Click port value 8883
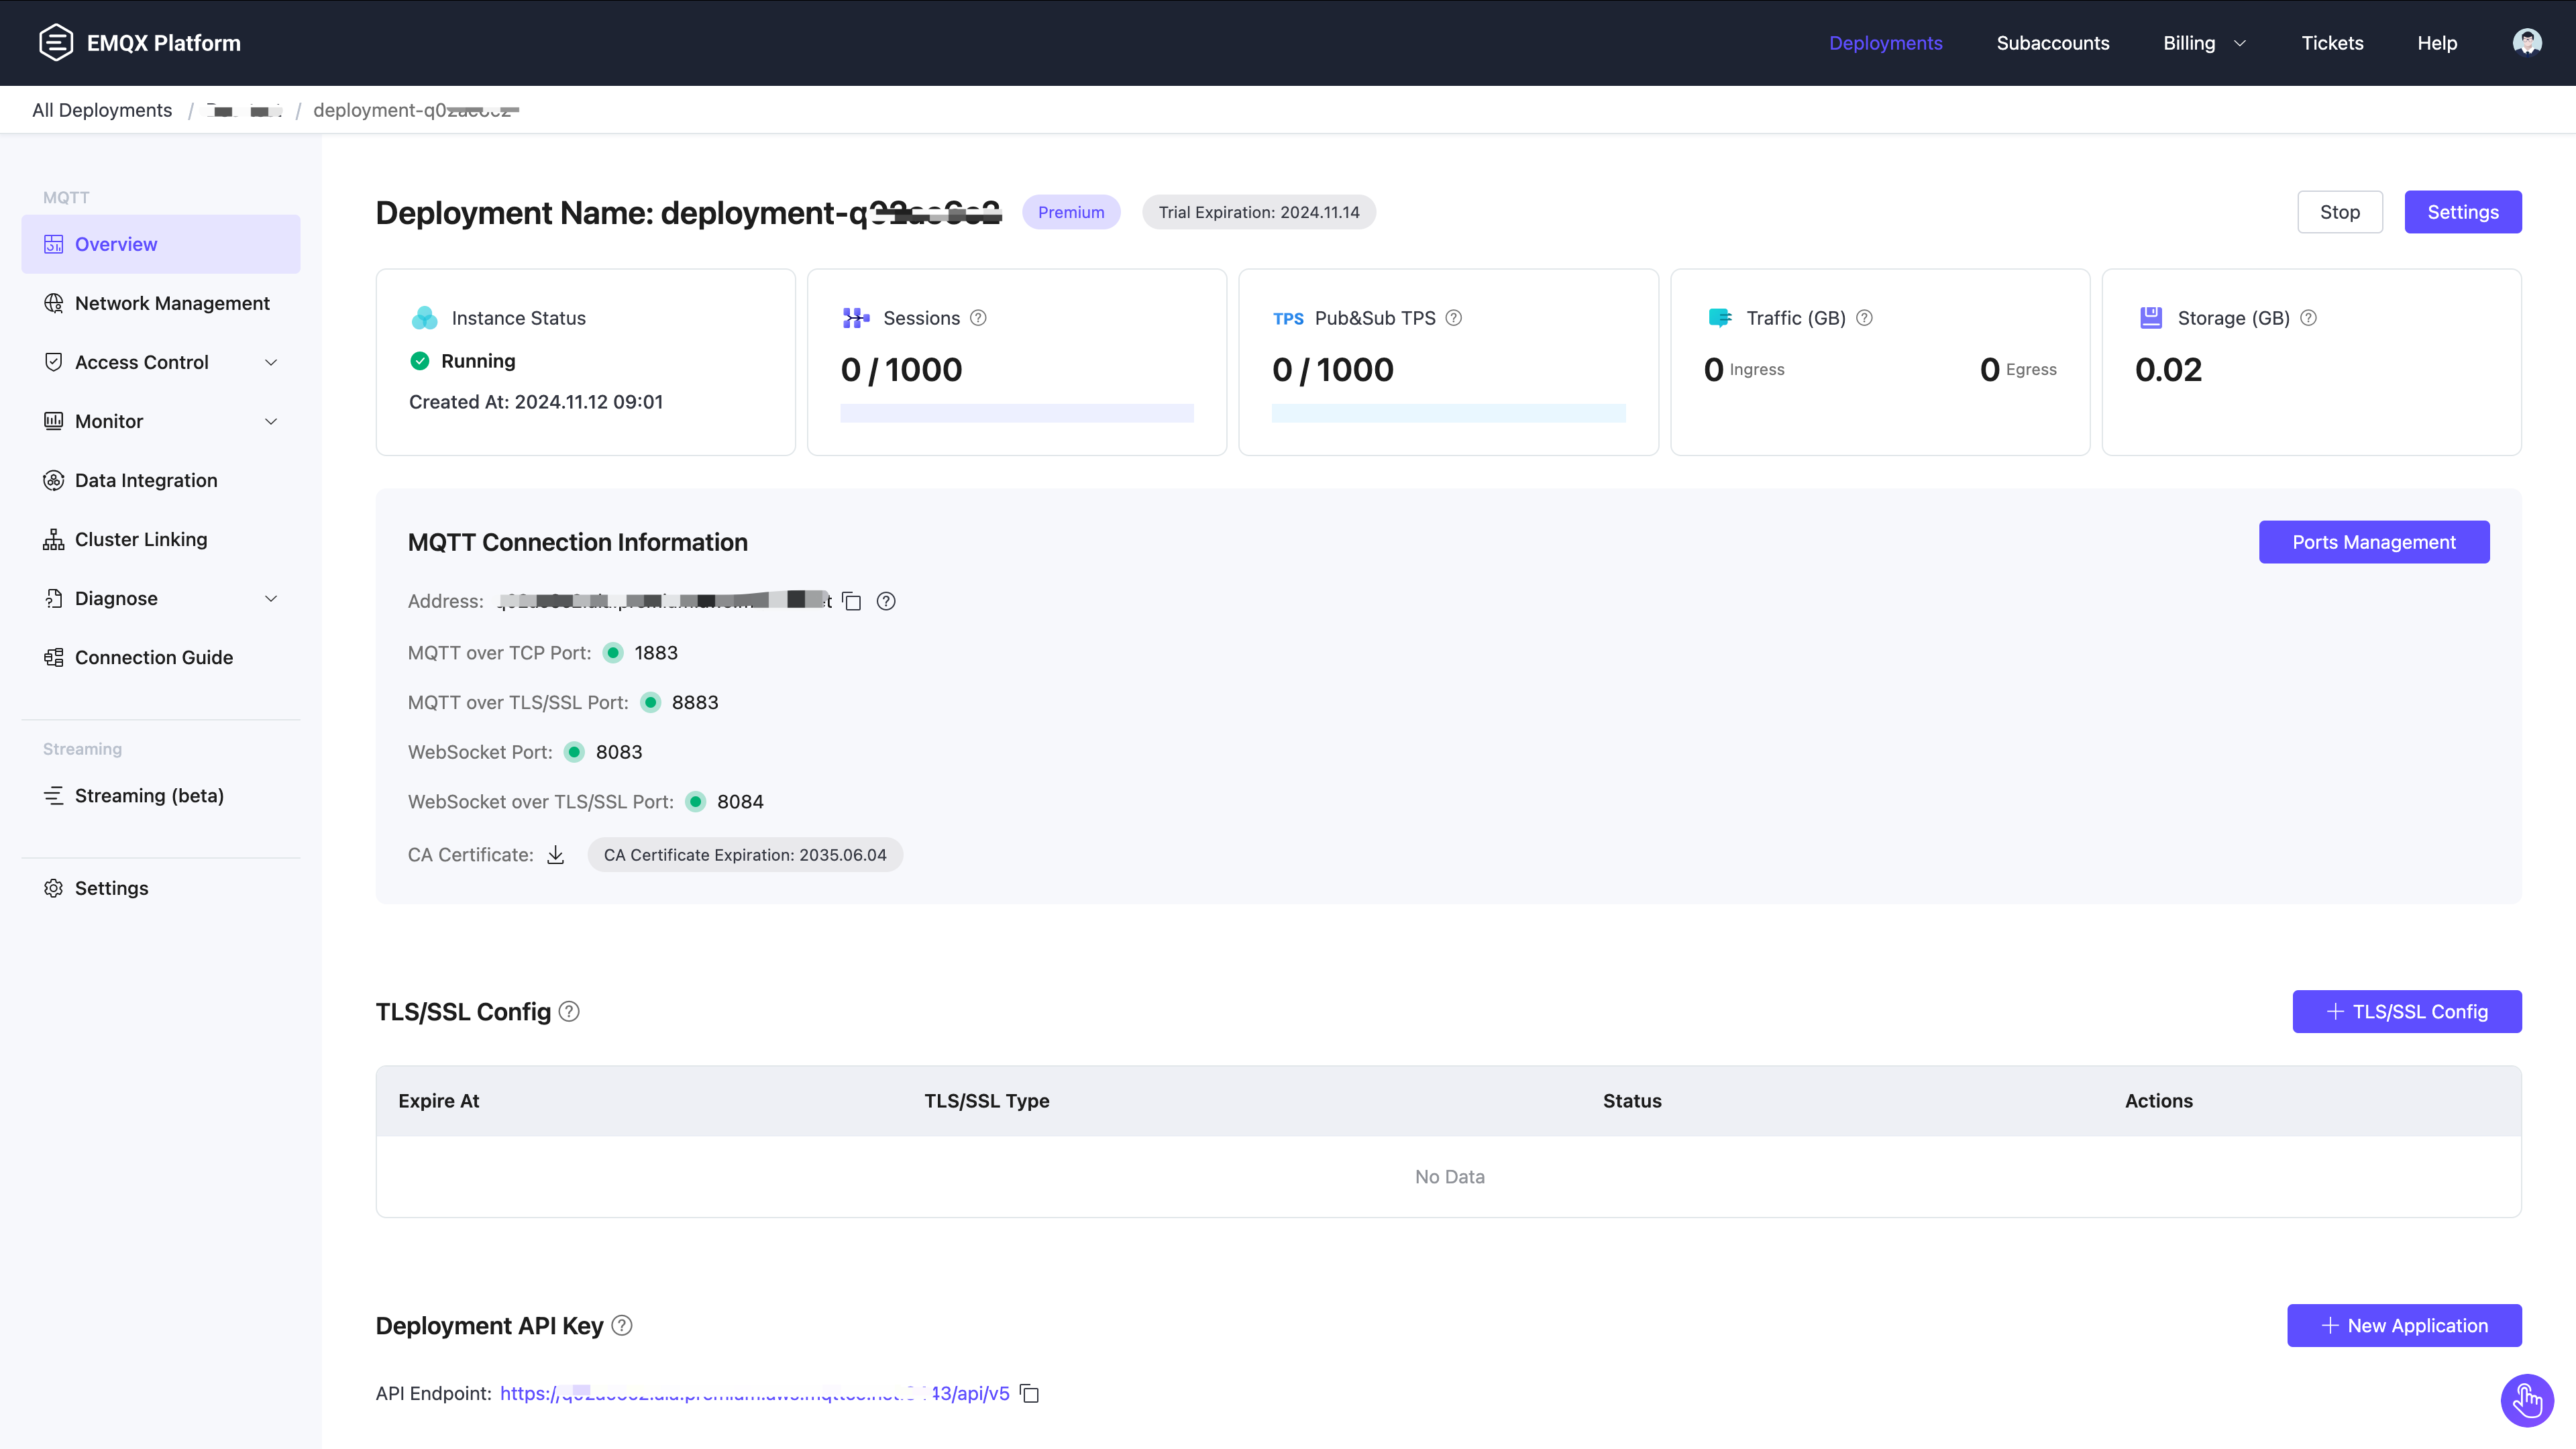 695,703
